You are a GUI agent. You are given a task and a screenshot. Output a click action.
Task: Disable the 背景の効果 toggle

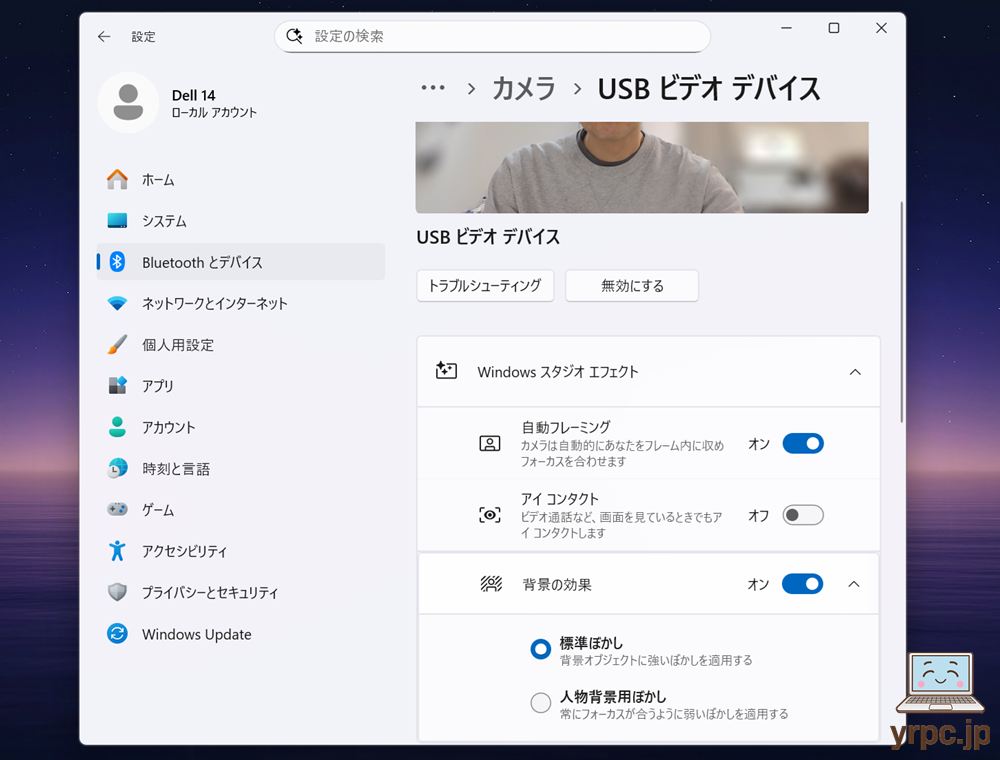pyautogui.click(x=802, y=584)
